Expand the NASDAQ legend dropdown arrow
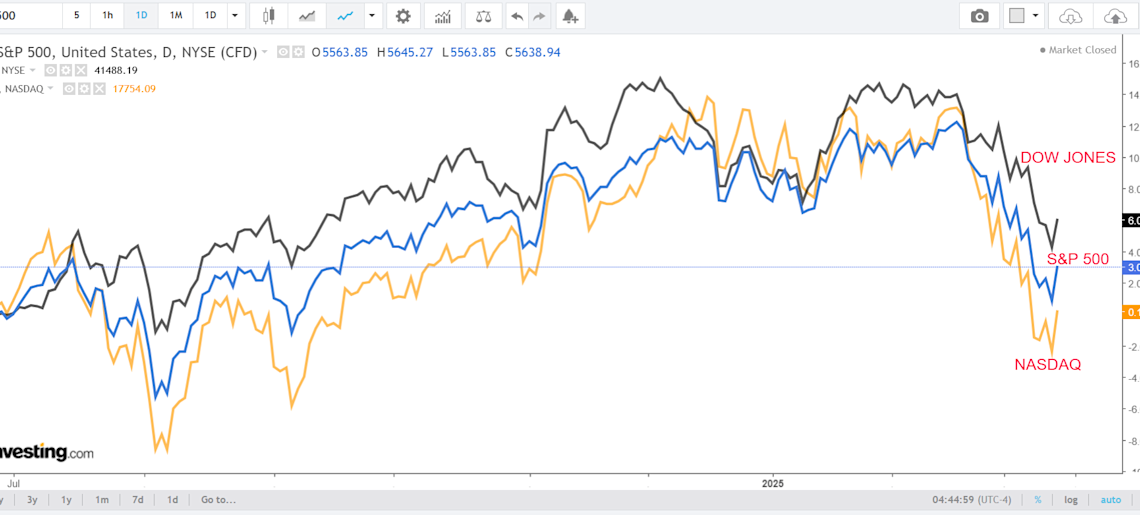This screenshot has height=515, width=1140. click(x=51, y=89)
